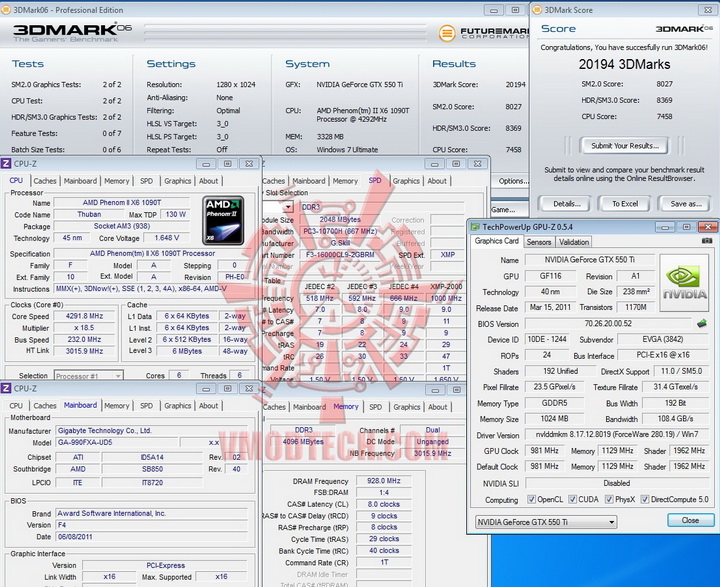Open Caches tab in top CPU-Z window
720x587 pixels.
click(x=45, y=181)
